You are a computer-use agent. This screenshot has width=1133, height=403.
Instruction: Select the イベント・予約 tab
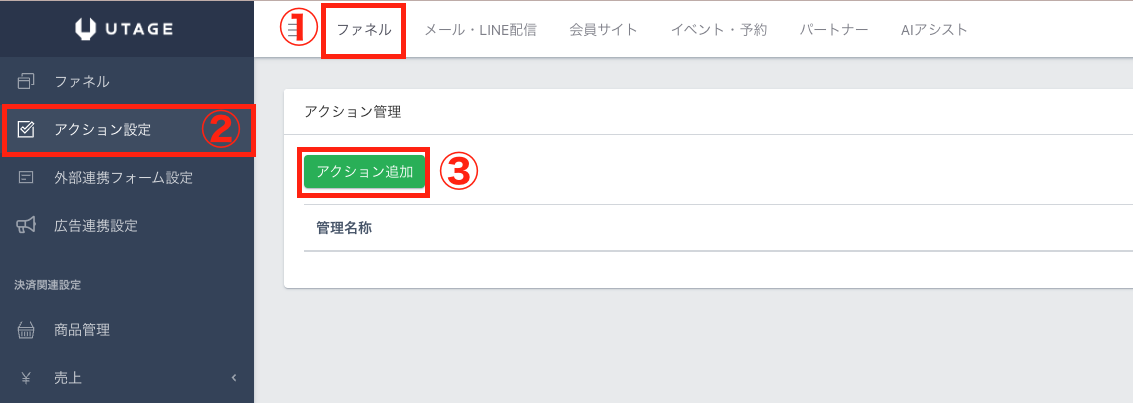pos(718,30)
